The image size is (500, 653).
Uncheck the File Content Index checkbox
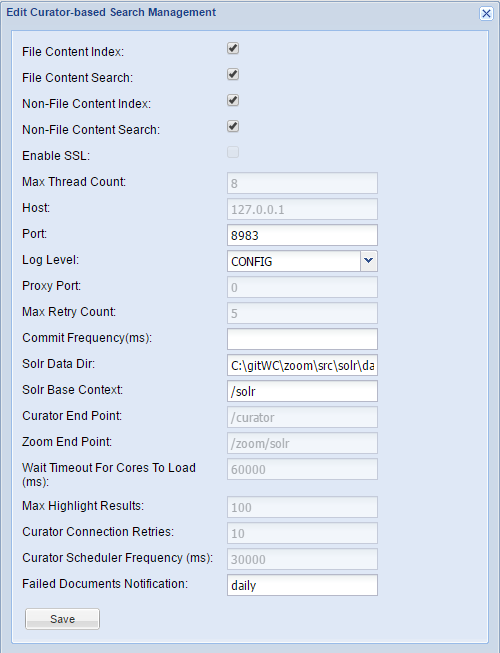pyautogui.click(x=233, y=48)
